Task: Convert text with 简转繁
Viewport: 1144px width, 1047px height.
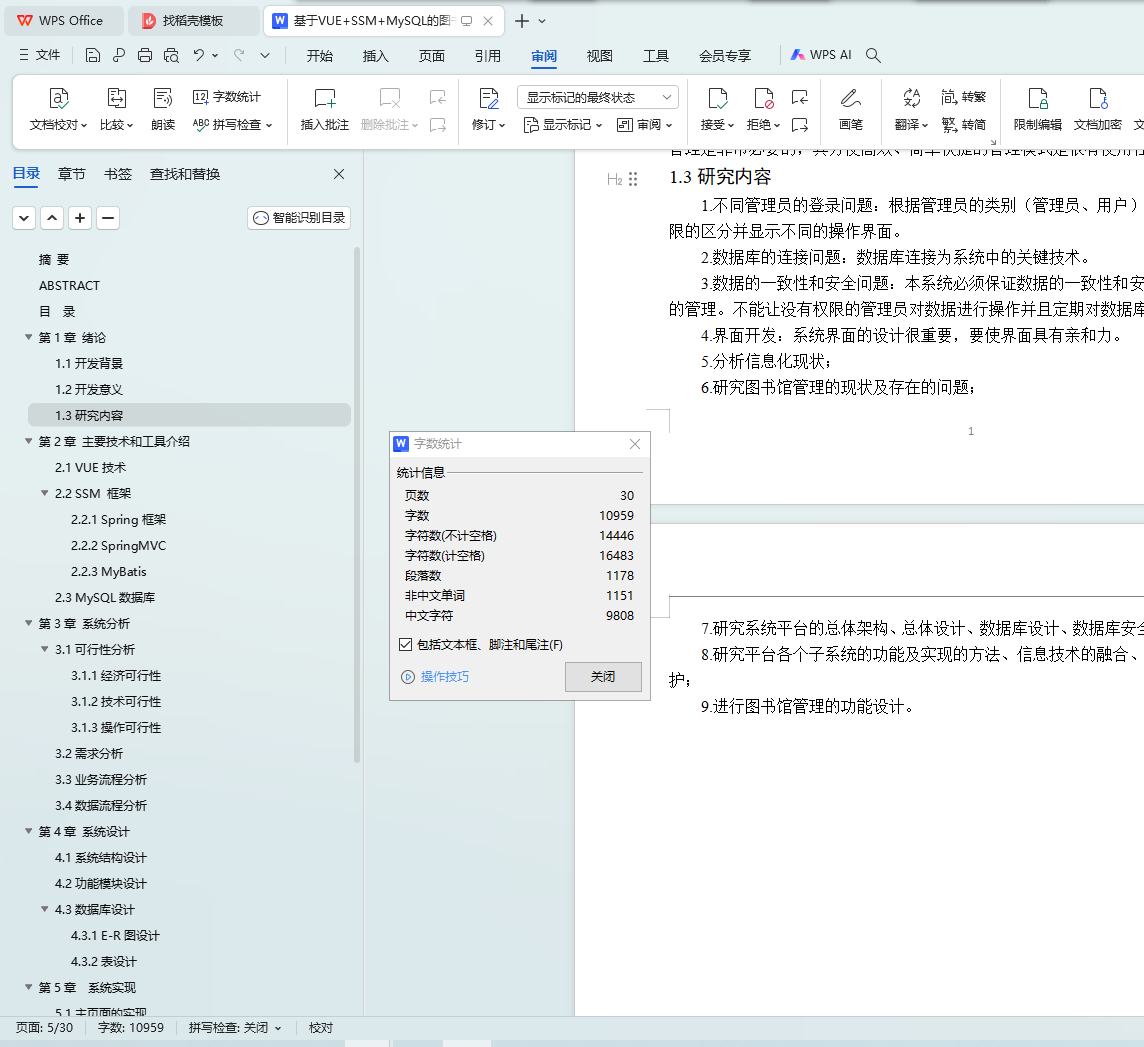Action: (963, 97)
